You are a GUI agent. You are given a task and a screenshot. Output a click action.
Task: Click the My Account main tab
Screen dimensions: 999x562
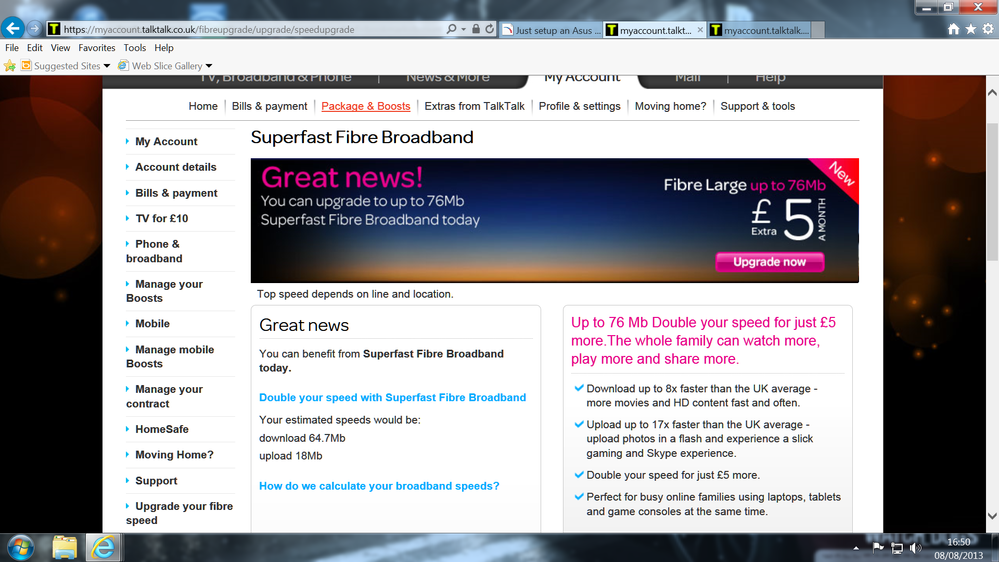pos(582,78)
